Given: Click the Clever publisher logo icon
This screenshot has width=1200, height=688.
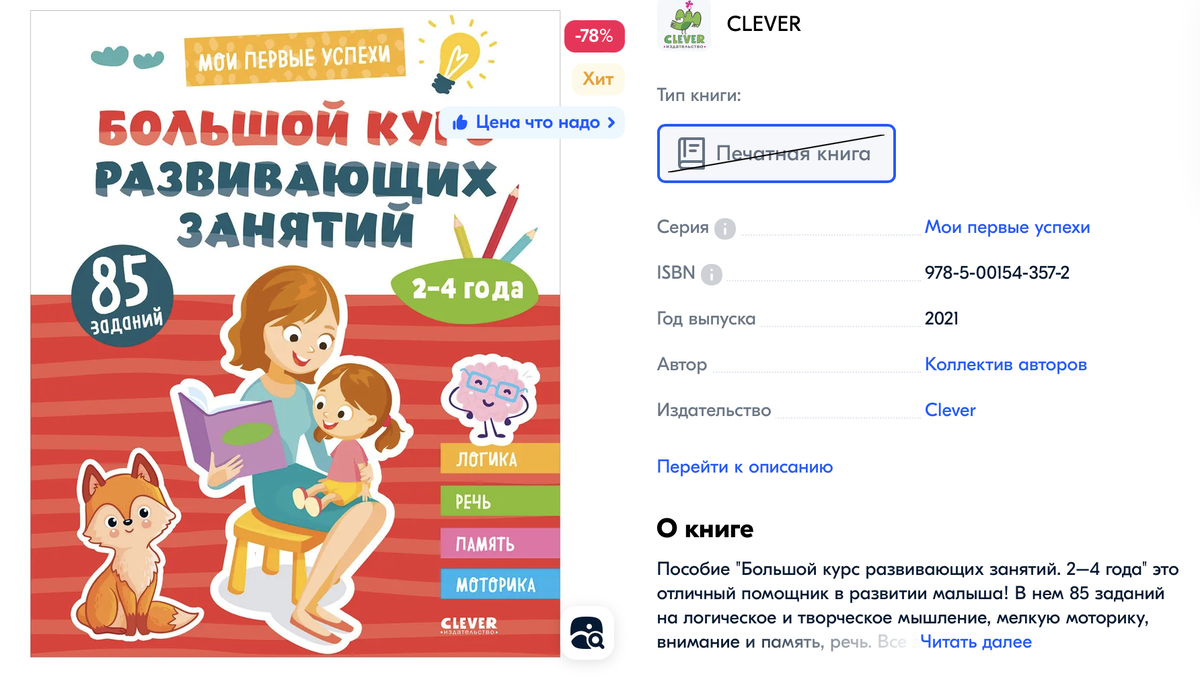Looking at the screenshot, I should [x=684, y=24].
